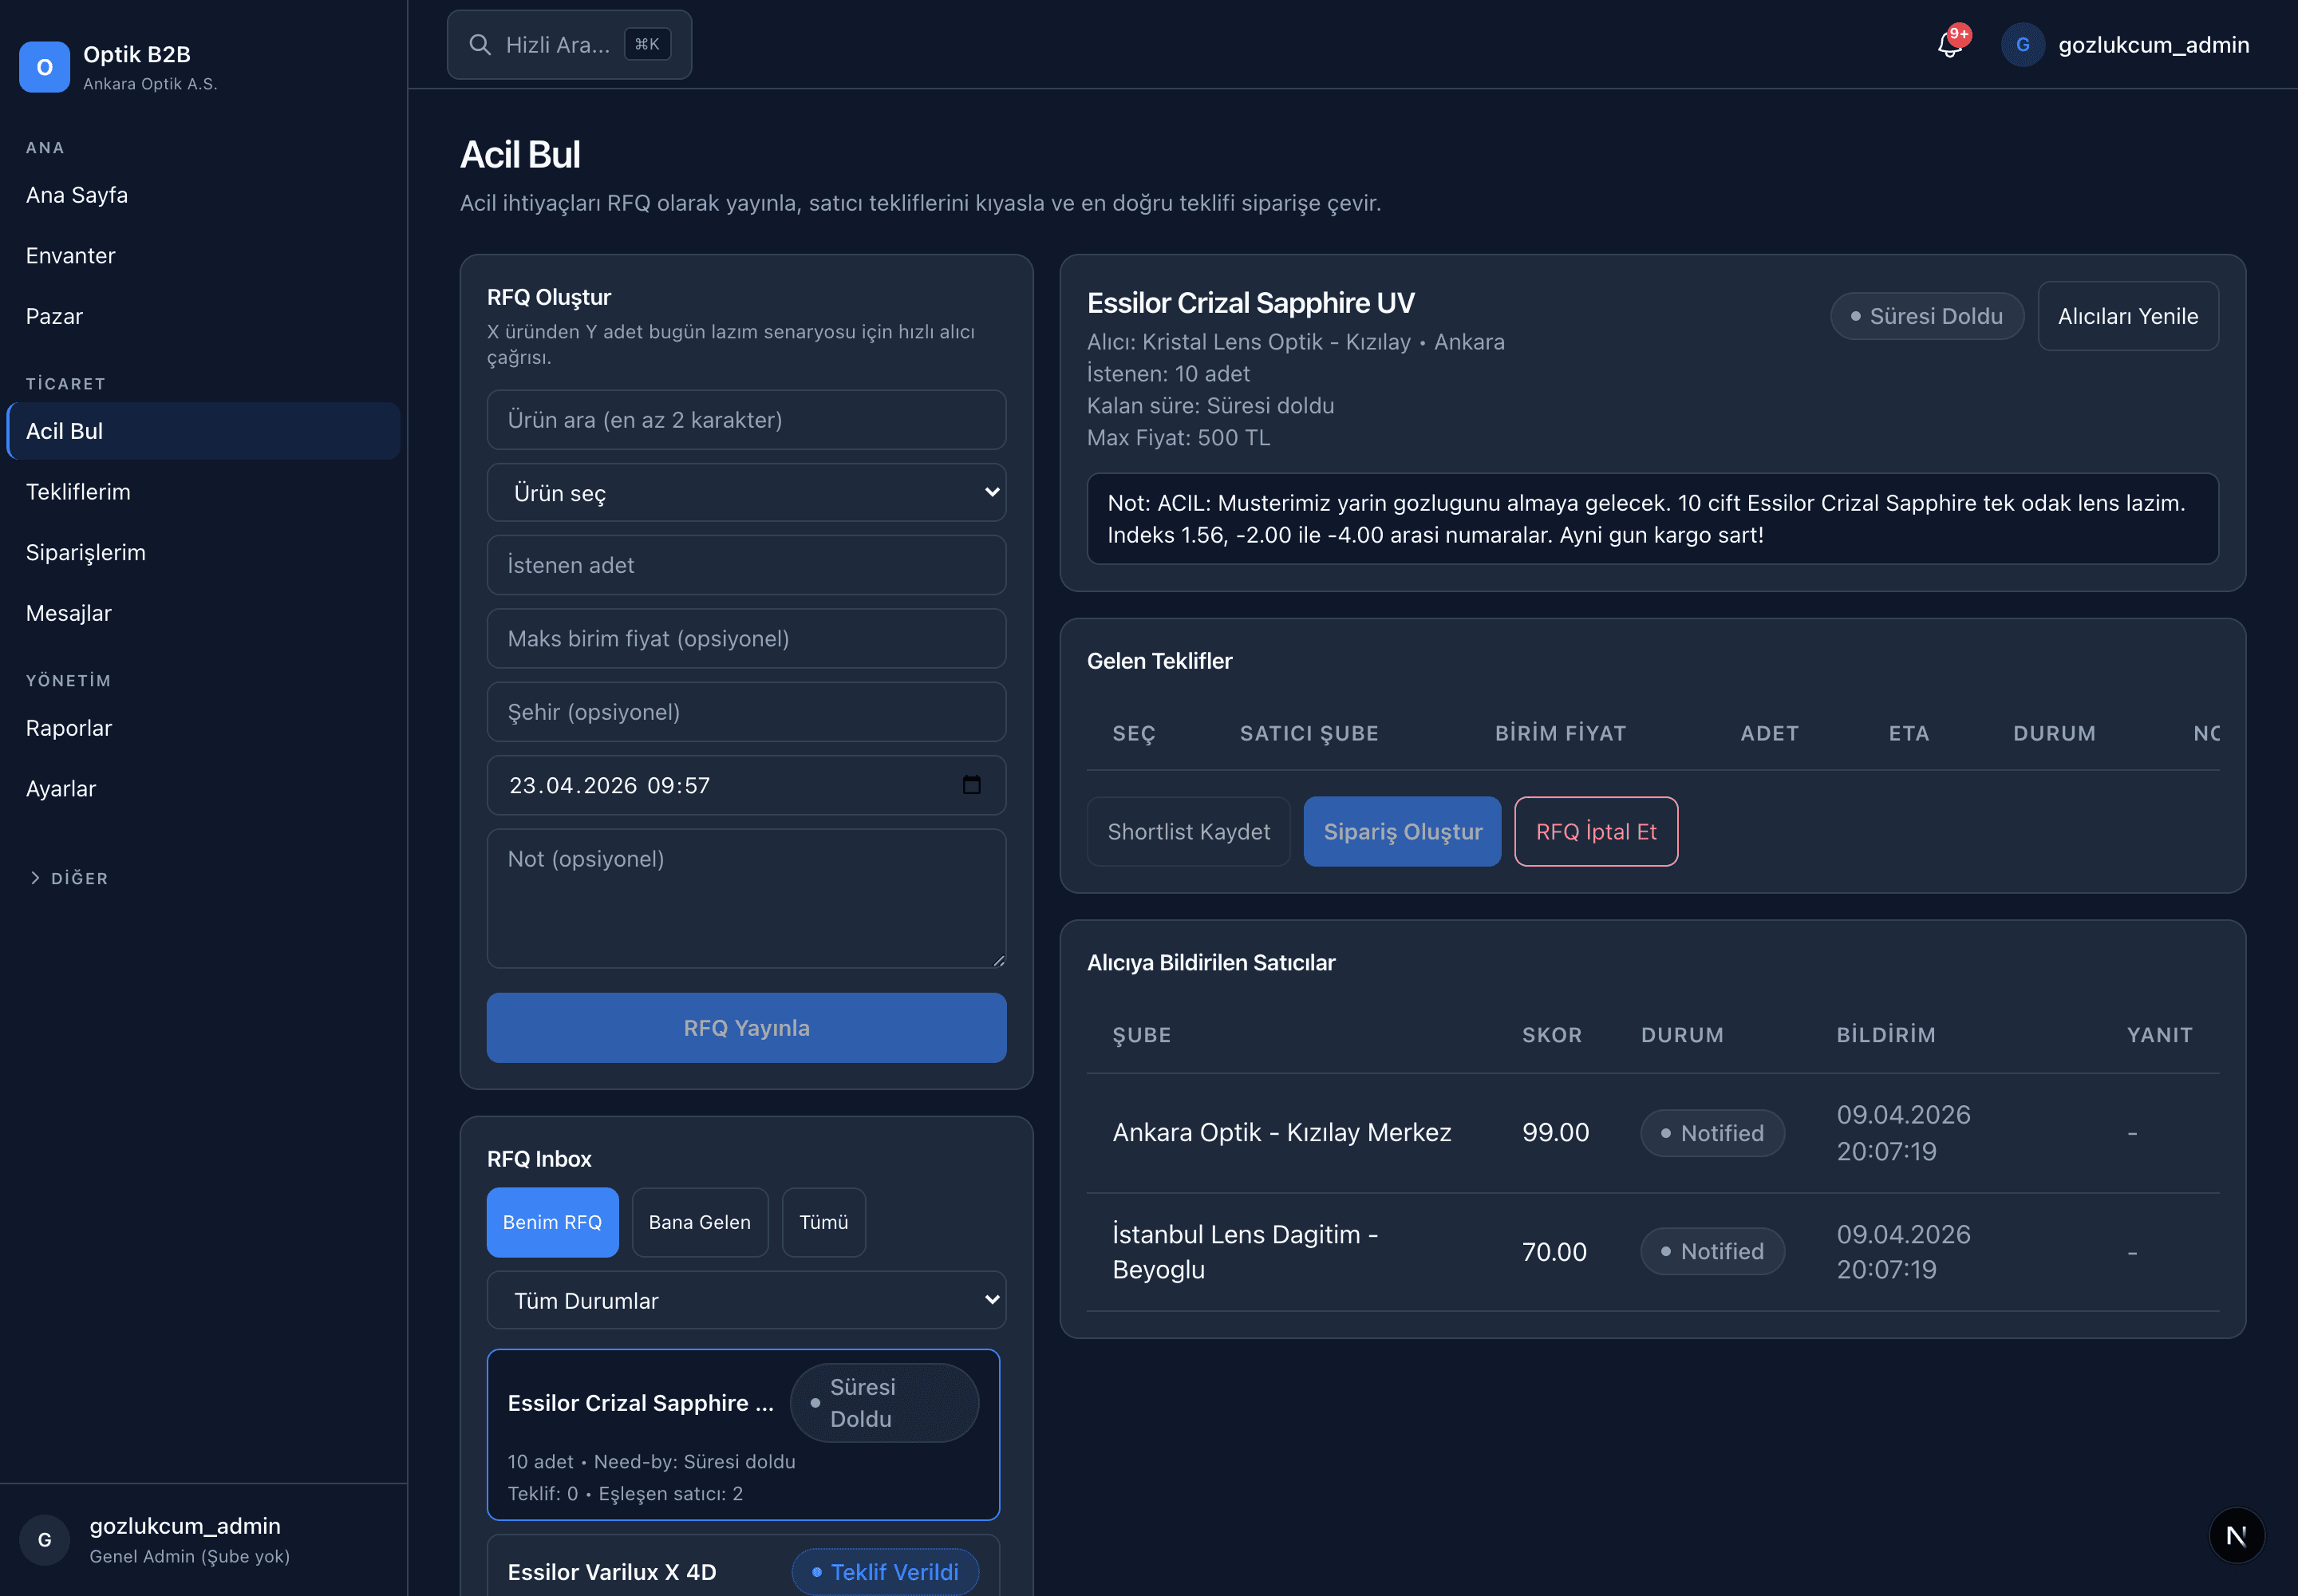Click the sidebar footer avatar G
Screen dimensions: 2298x1596
point(44,1540)
